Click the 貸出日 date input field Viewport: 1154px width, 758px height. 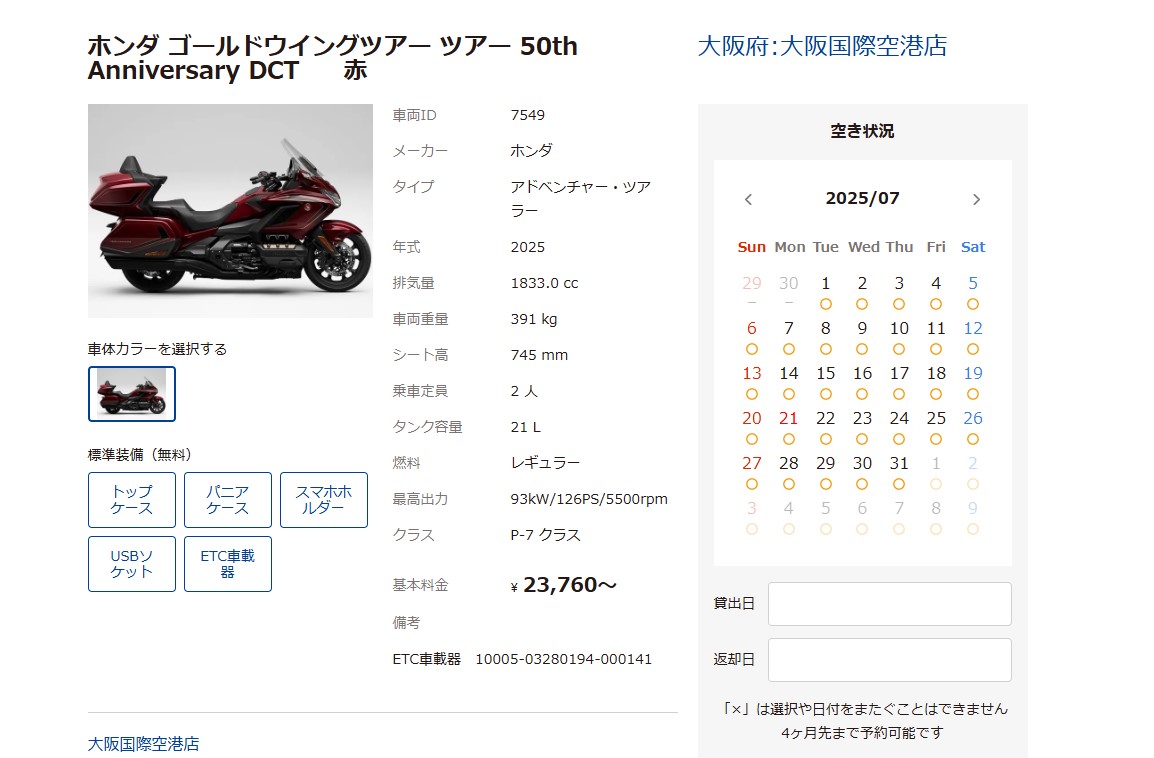pos(890,603)
